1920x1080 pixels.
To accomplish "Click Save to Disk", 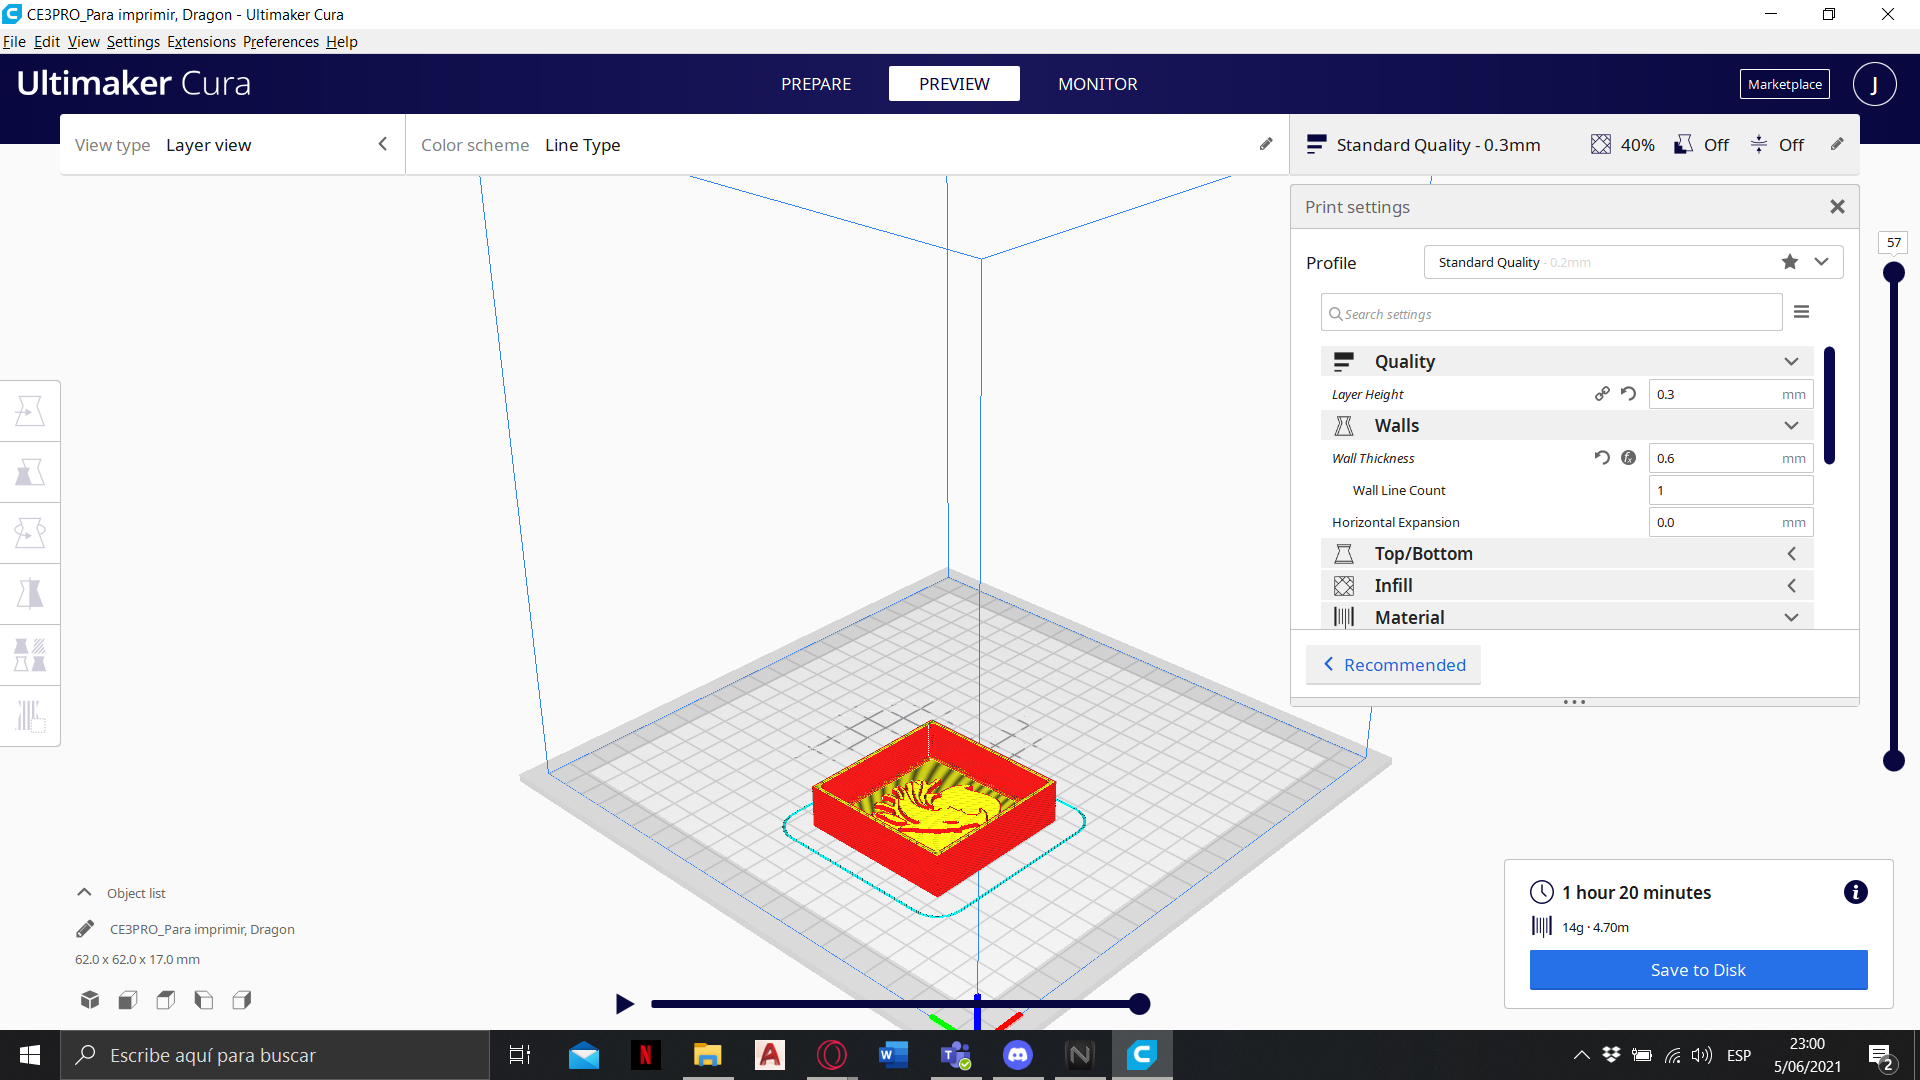I will click(1698, 970).
